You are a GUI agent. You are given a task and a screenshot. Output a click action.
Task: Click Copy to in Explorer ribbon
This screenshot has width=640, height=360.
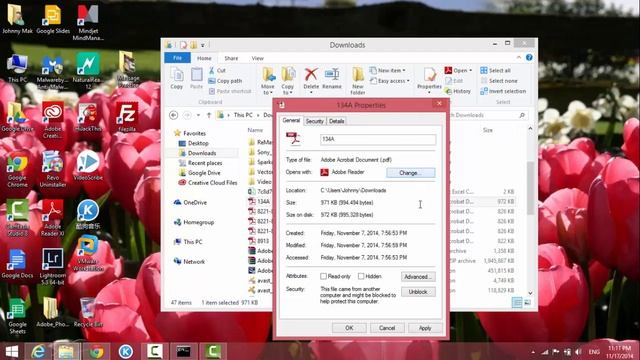pos(288,81)
